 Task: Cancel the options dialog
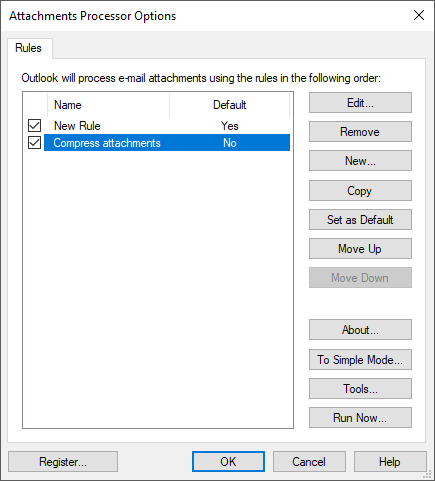309,462
